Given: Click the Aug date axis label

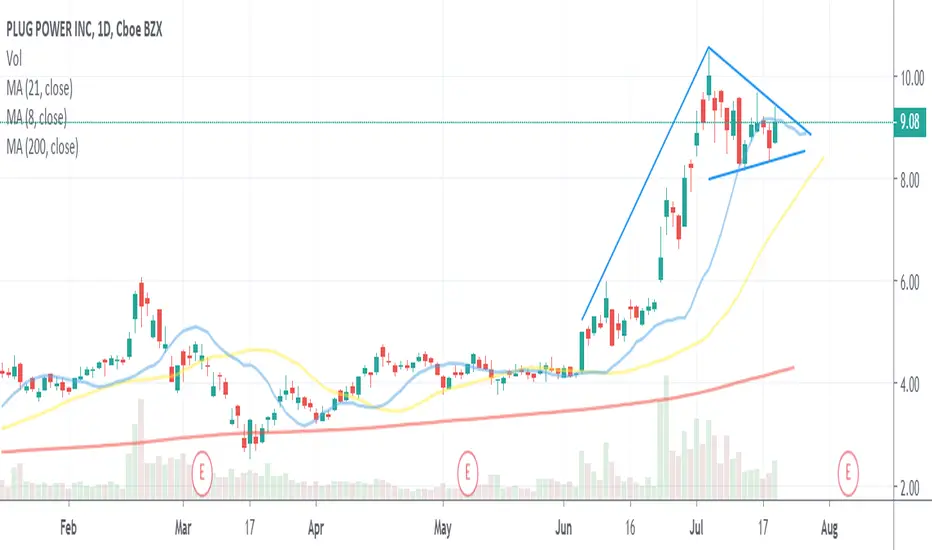Looking at the screenshot, I should coord(829,528).
